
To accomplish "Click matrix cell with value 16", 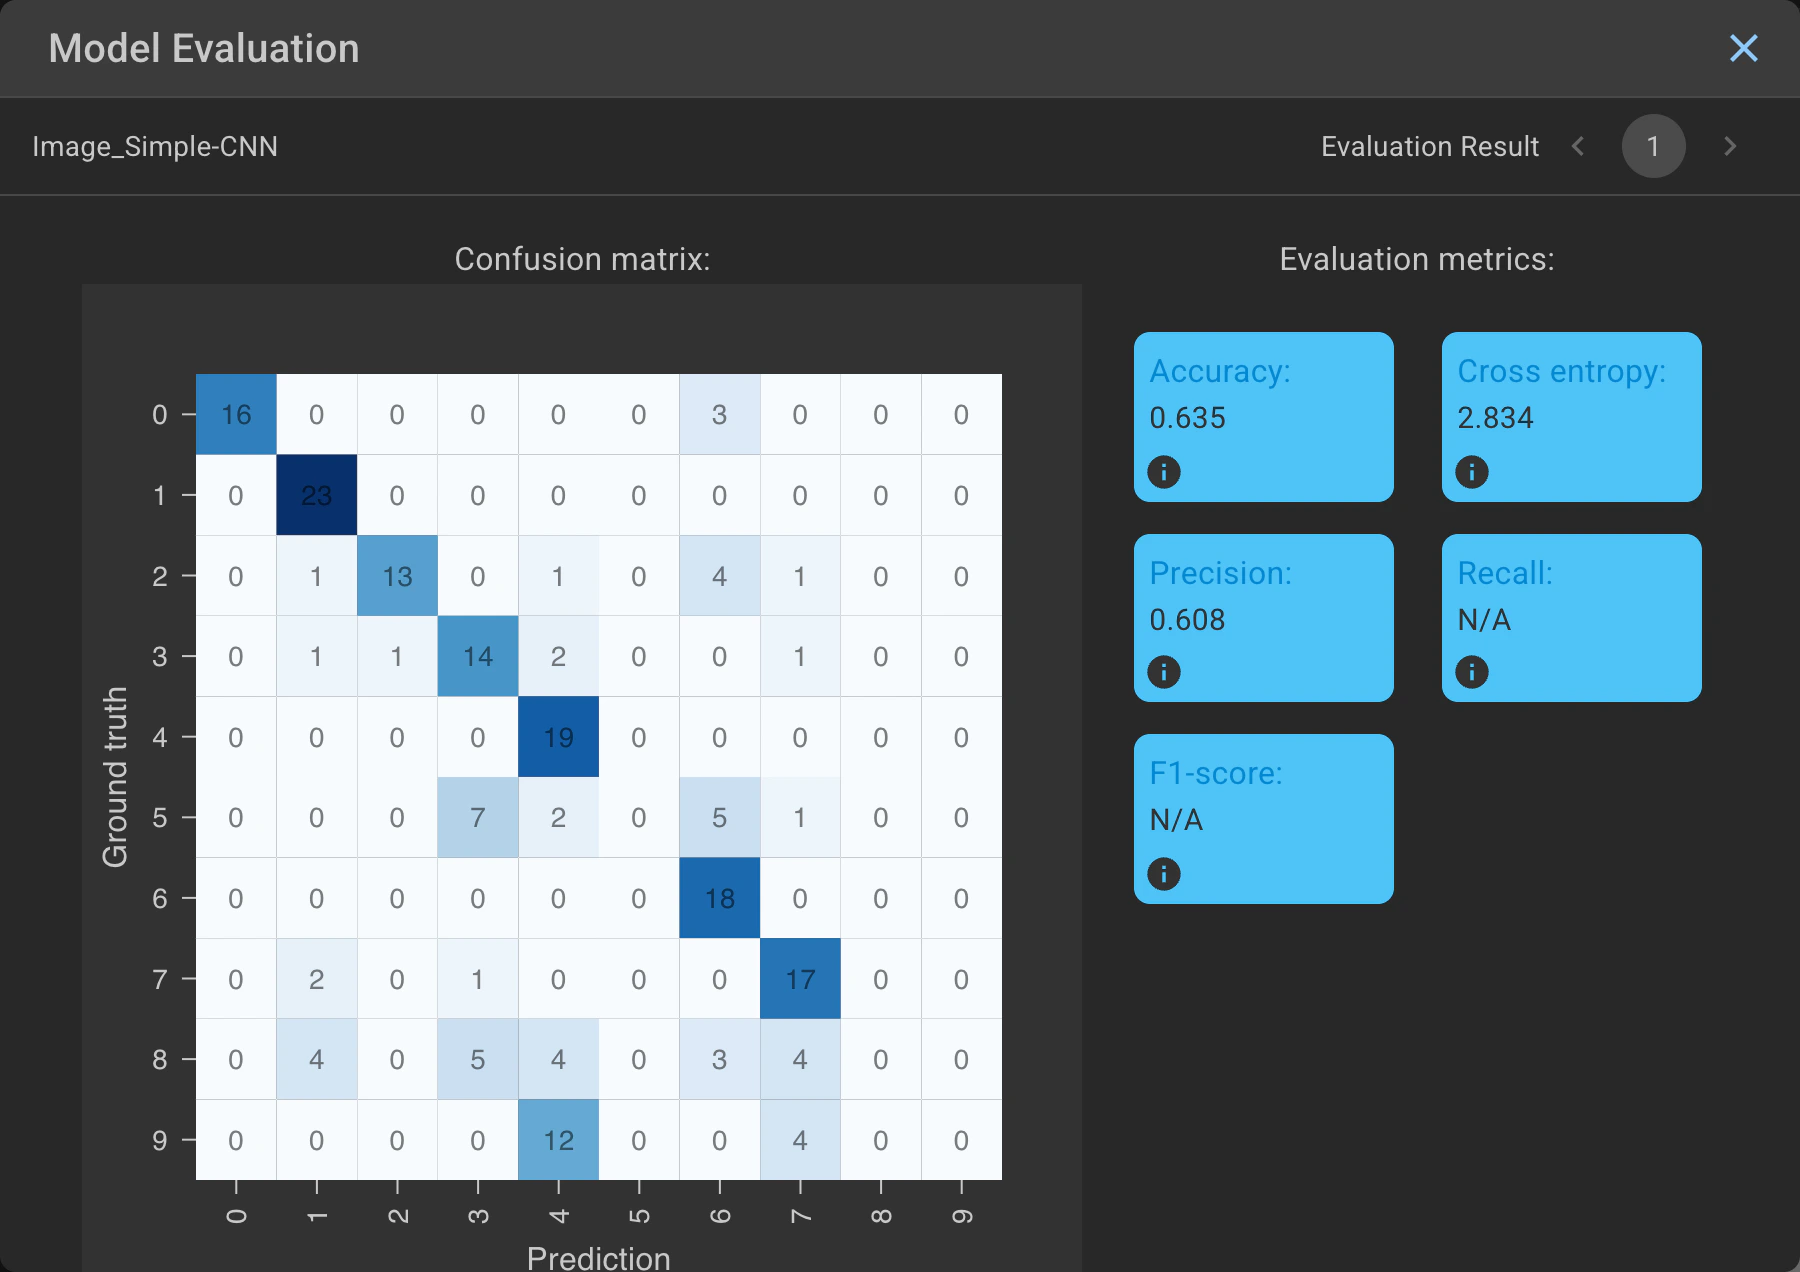I will click(236, 414).
